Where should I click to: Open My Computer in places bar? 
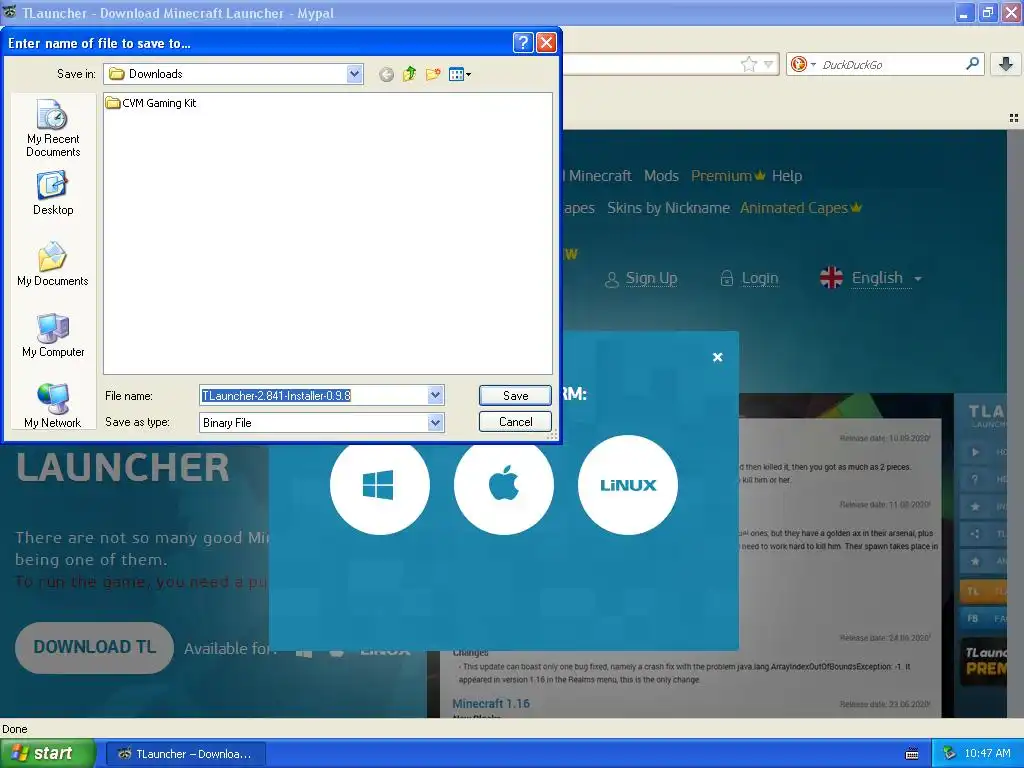(x=53, y=335)
